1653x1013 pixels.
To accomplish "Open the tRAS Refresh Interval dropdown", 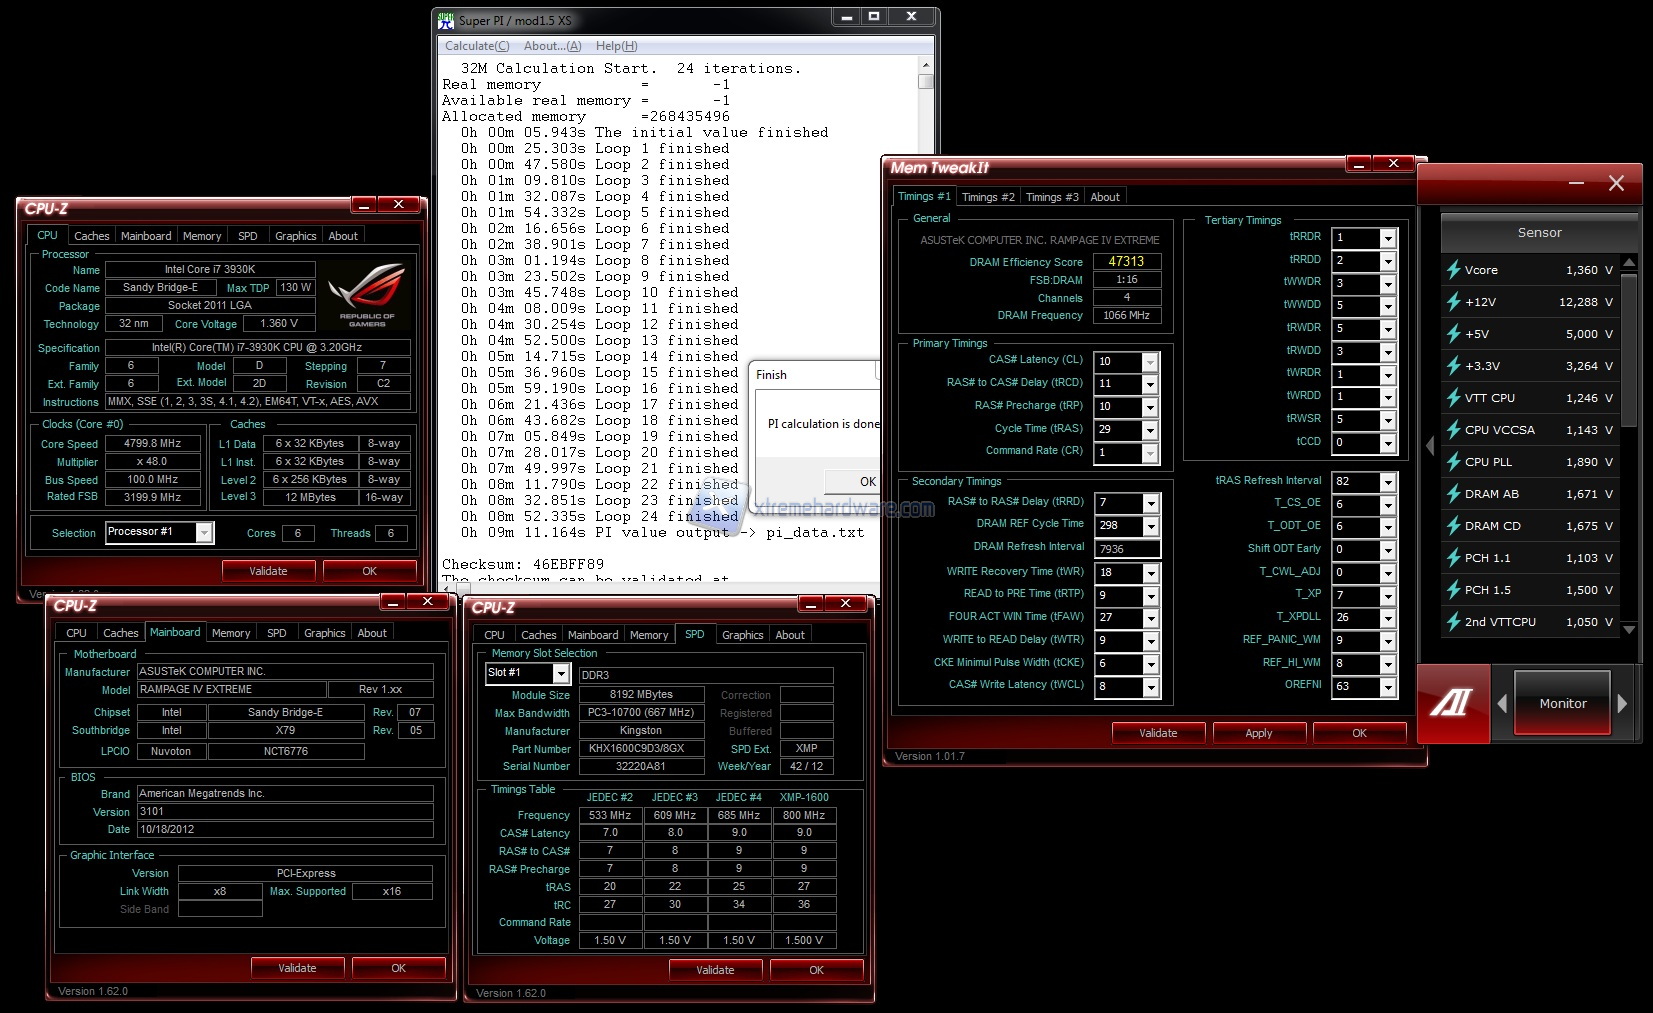I will click(x=1387, y=482).
